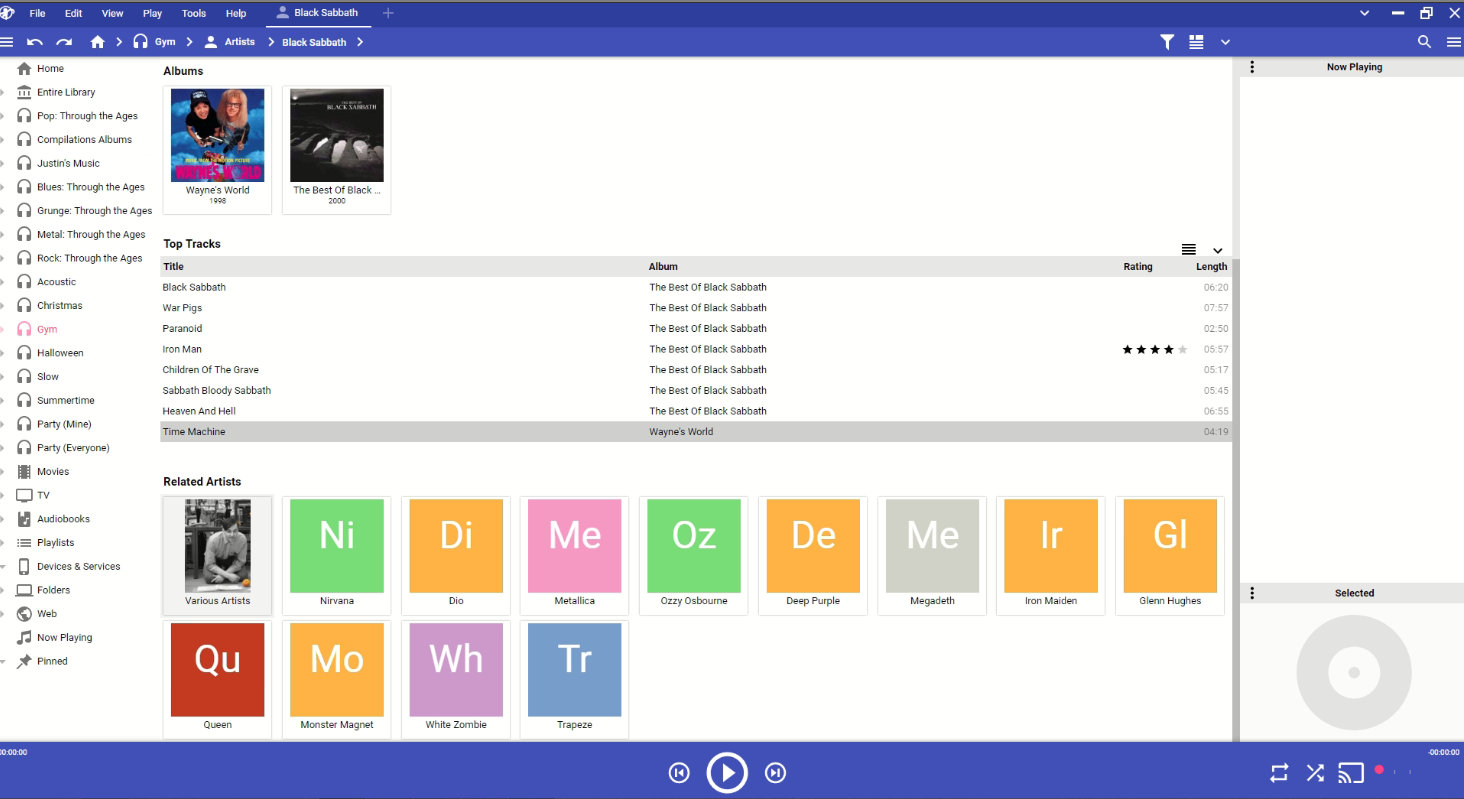Click the filter funnel icon in toolbar

coord(1166,42)
